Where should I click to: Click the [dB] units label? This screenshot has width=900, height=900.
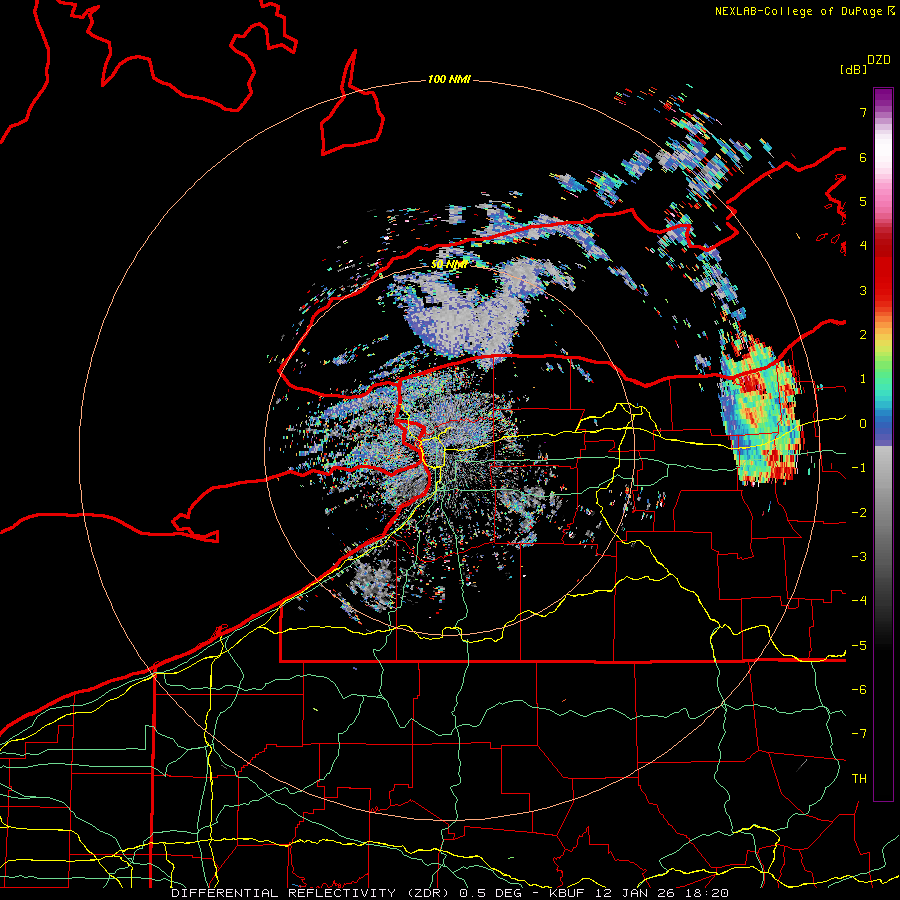(x=853, y=69)
